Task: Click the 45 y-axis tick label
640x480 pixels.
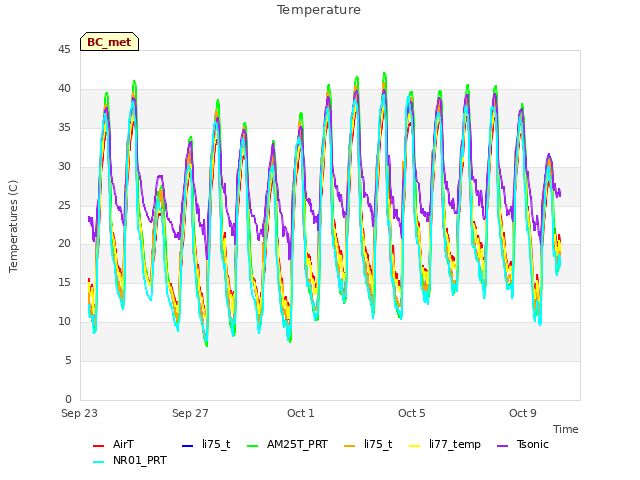Action: click(x=64, y=50)
